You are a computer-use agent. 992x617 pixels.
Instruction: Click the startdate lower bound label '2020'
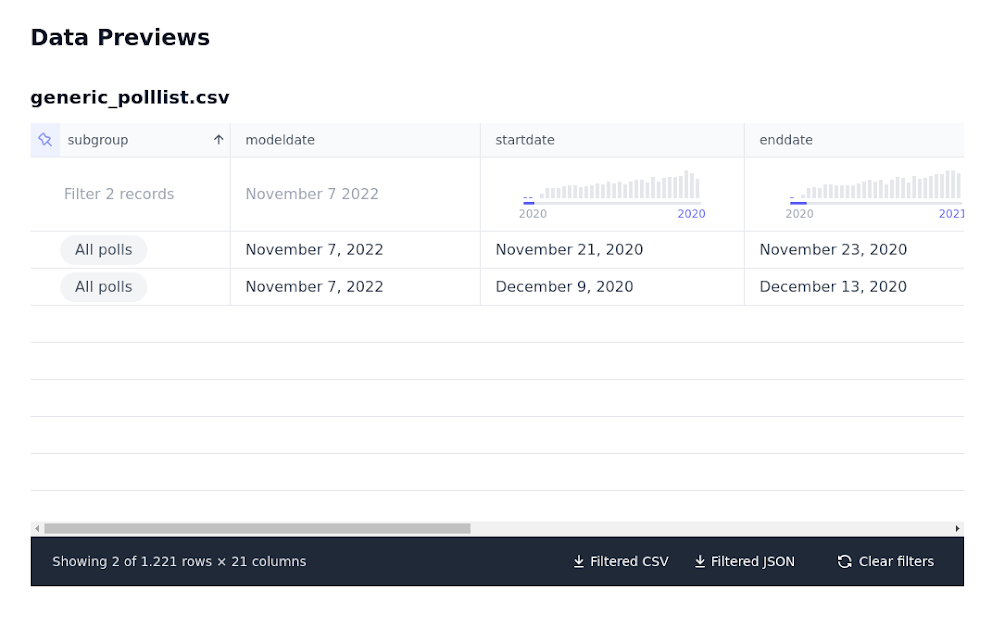tap(533, 214)
